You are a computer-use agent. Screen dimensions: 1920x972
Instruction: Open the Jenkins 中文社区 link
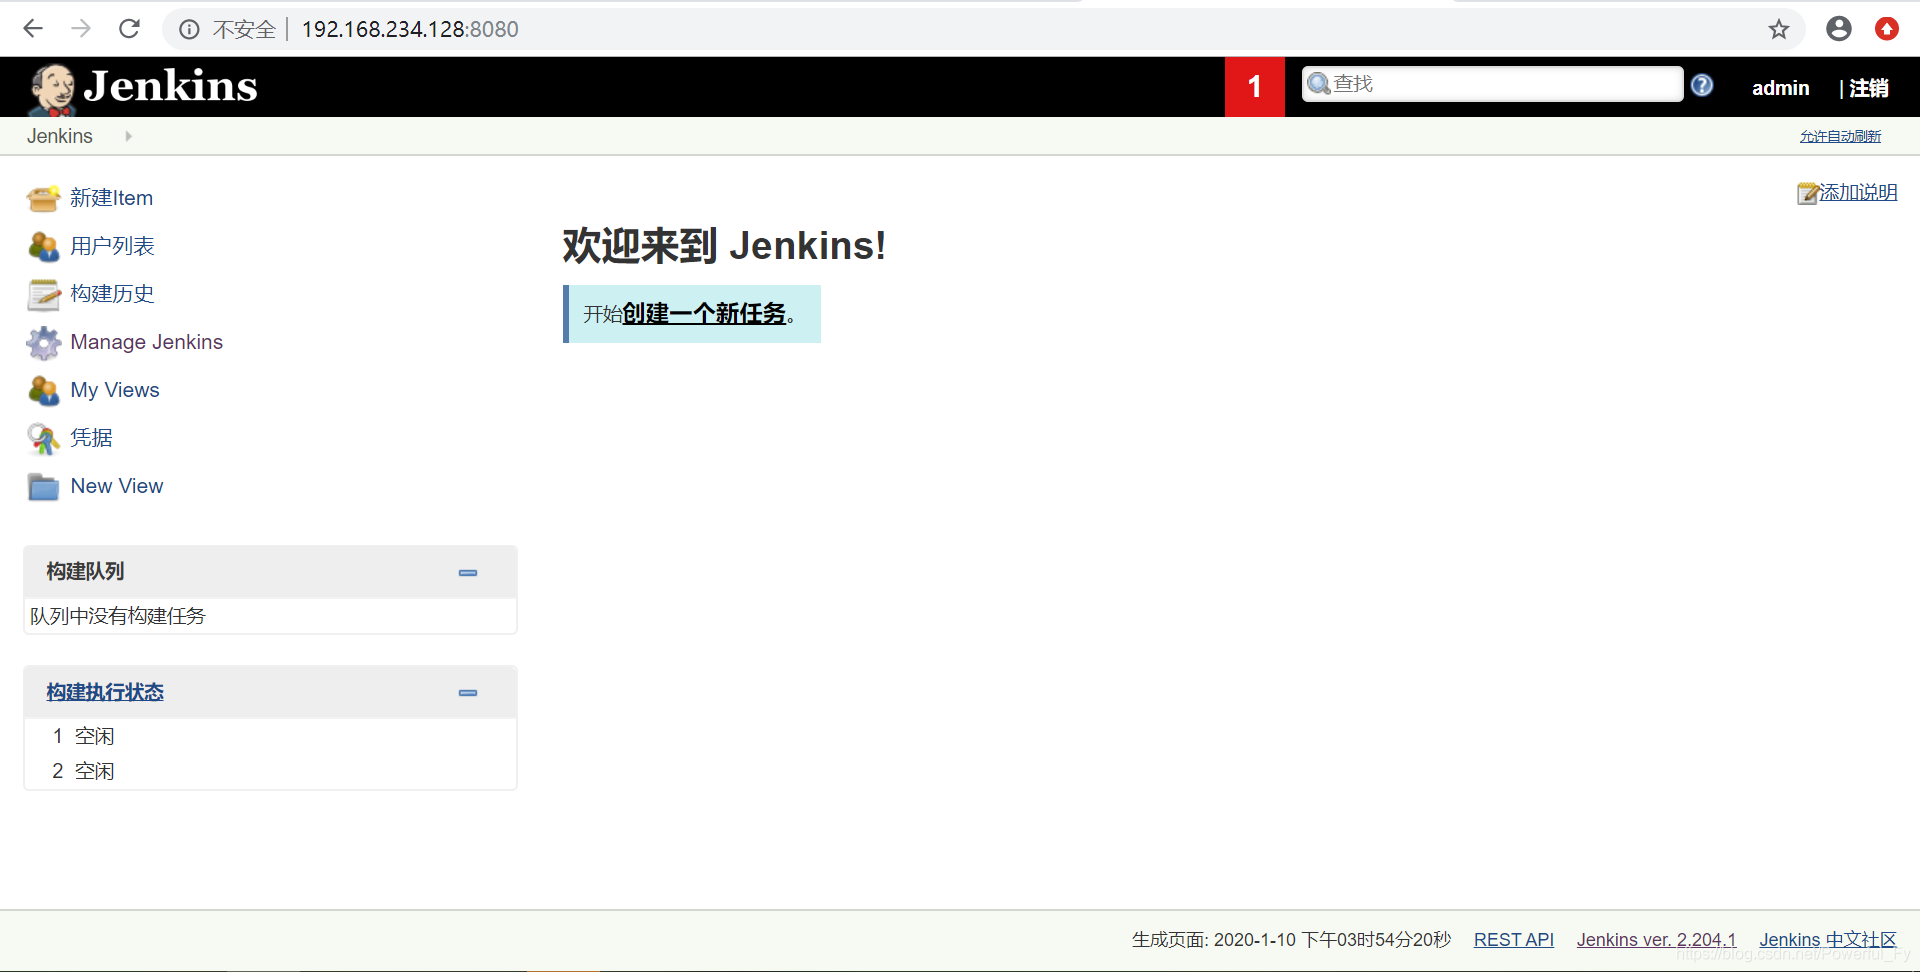1828,940
